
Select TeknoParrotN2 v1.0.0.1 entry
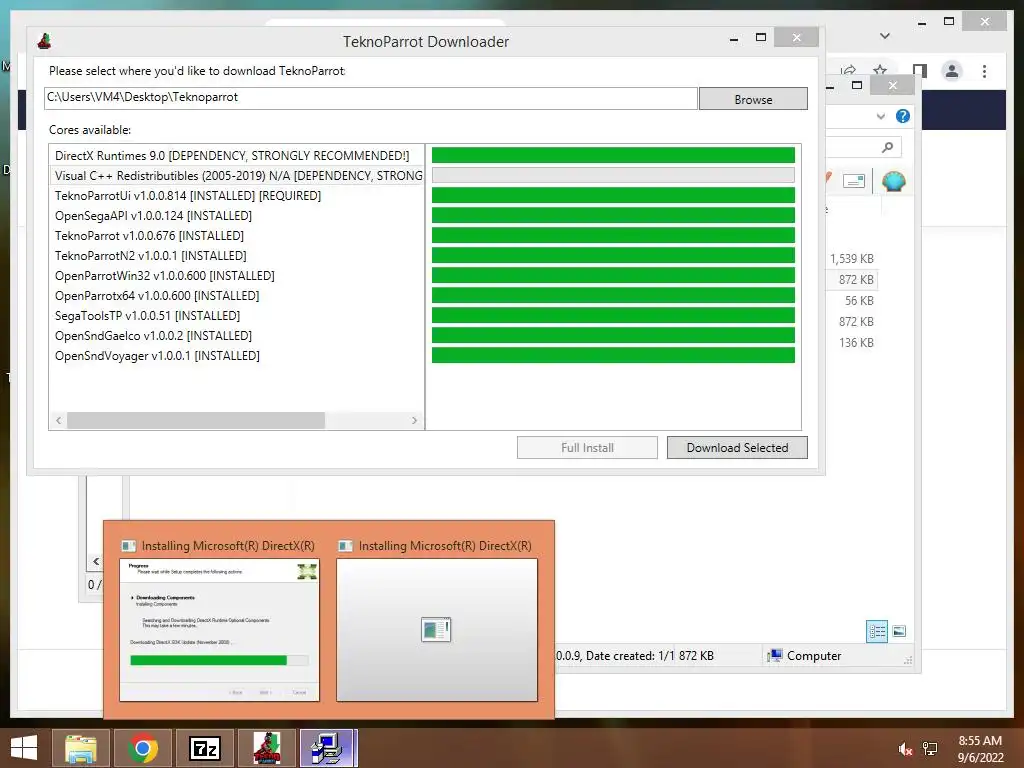pyautogui.click(x=236, y=255)
